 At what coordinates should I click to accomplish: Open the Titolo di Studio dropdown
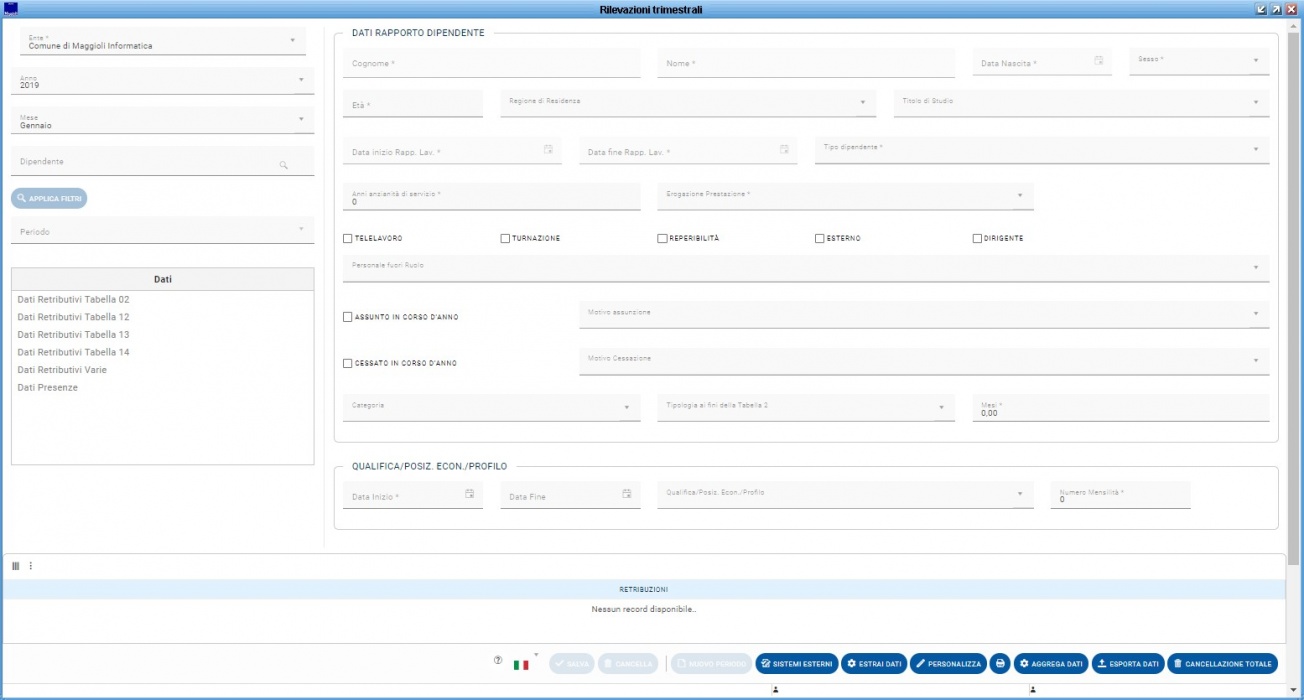click(x=1254, y=102)
